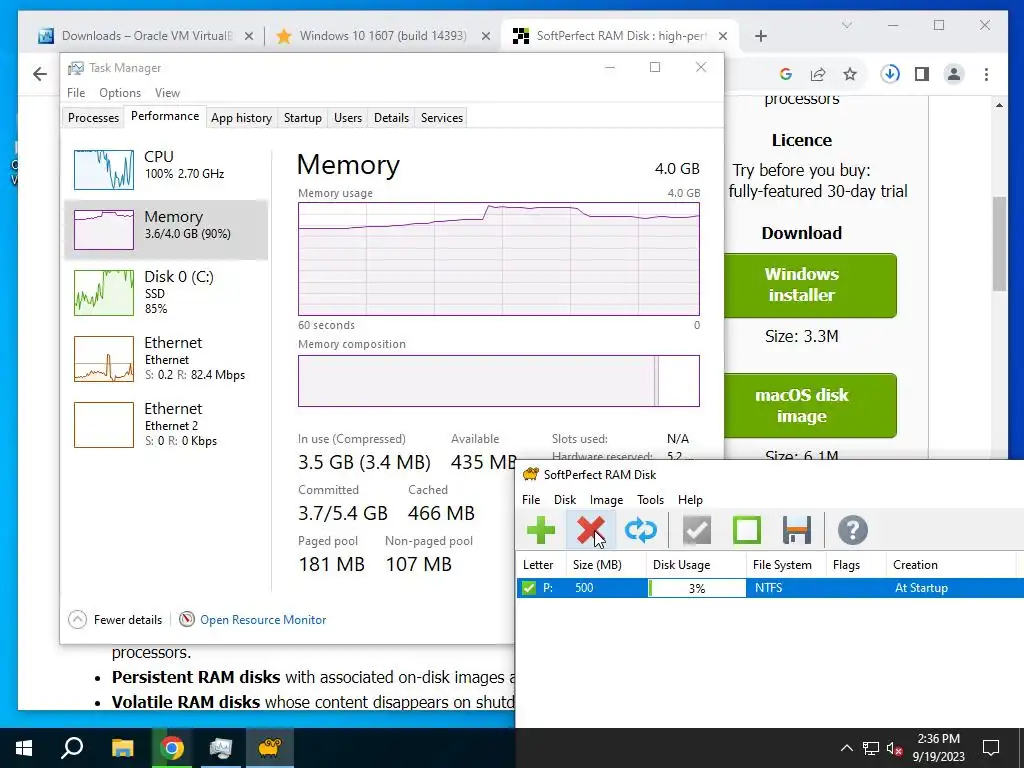1024x768 pixels.
Task: Open Task Manager View menu
Action: point(167,93)
